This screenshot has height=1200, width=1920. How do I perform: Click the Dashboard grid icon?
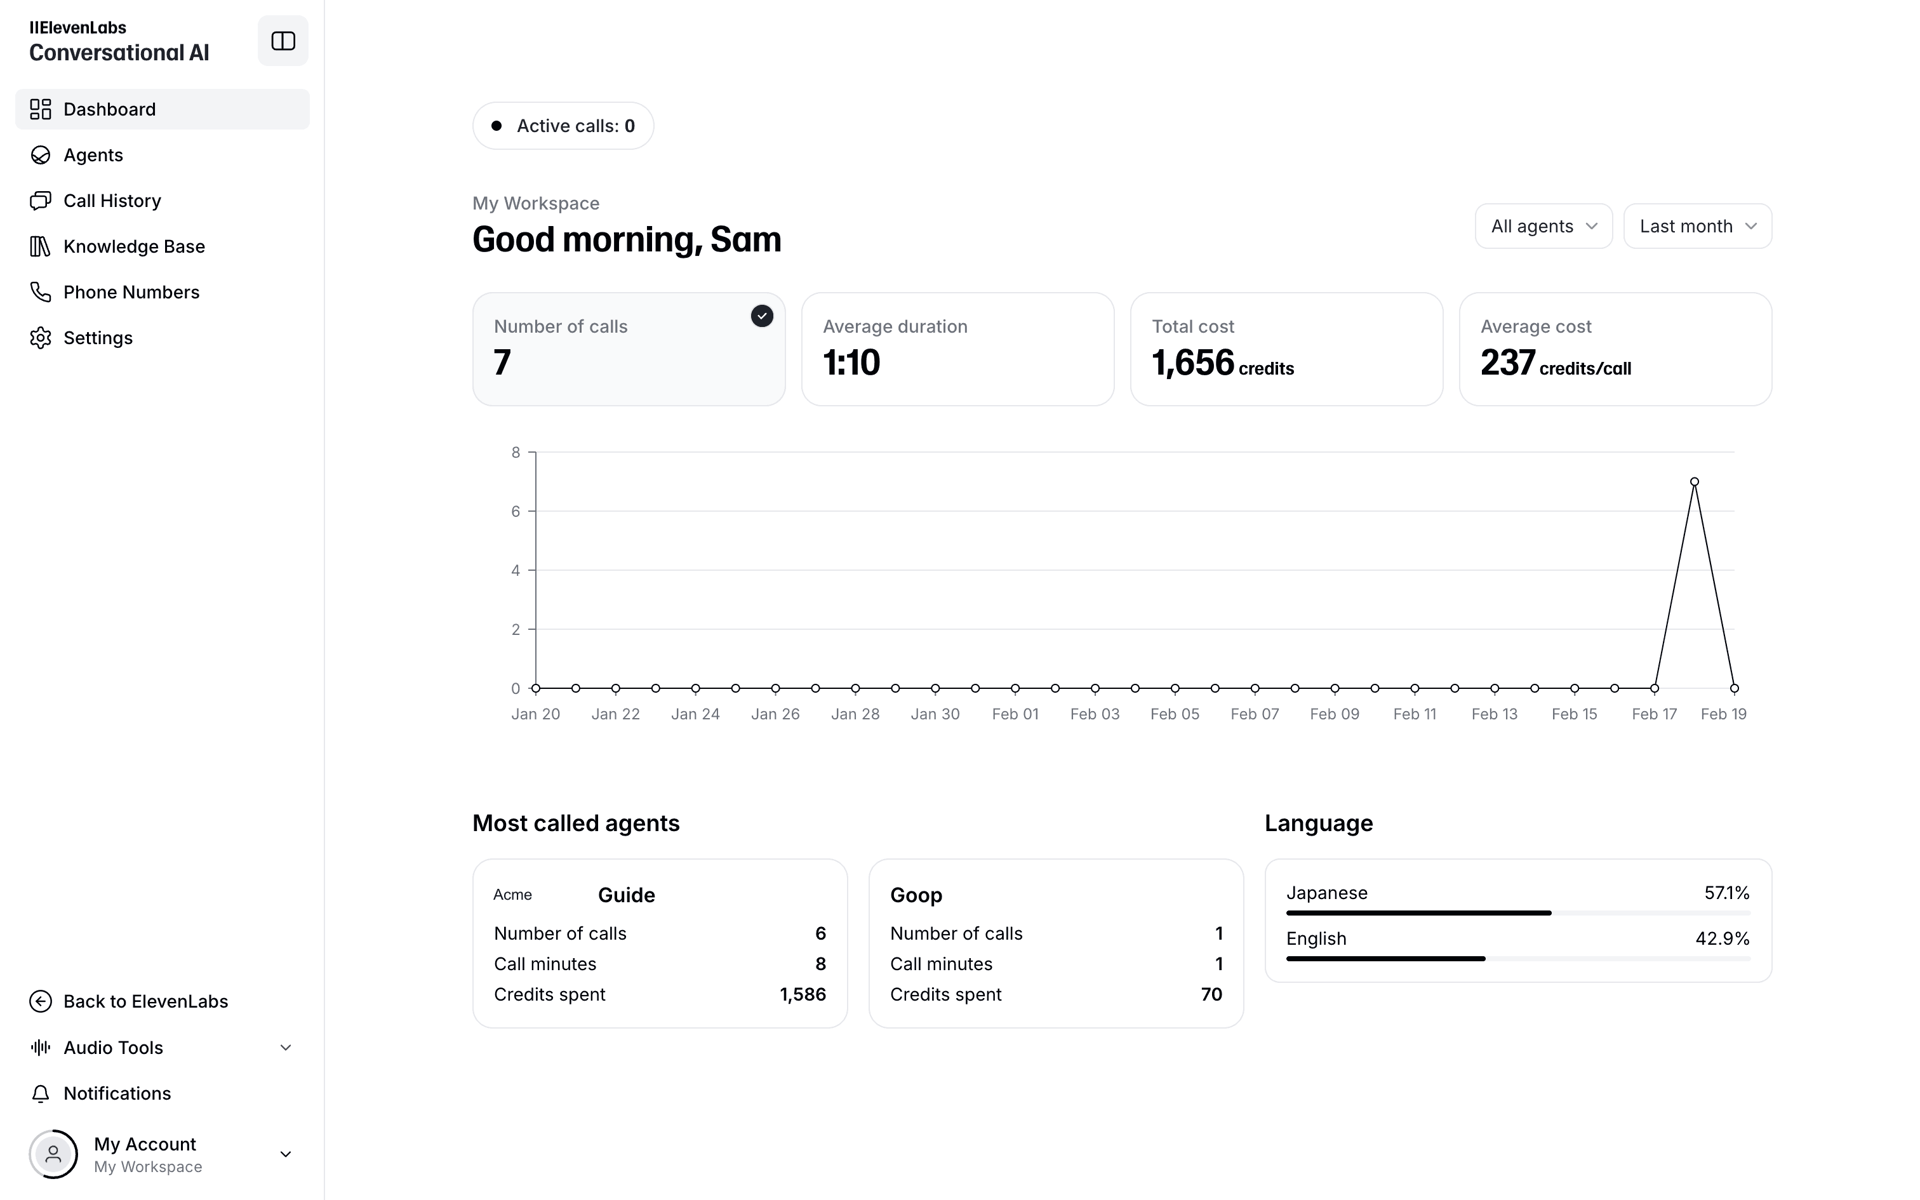[x=40, y=109]
